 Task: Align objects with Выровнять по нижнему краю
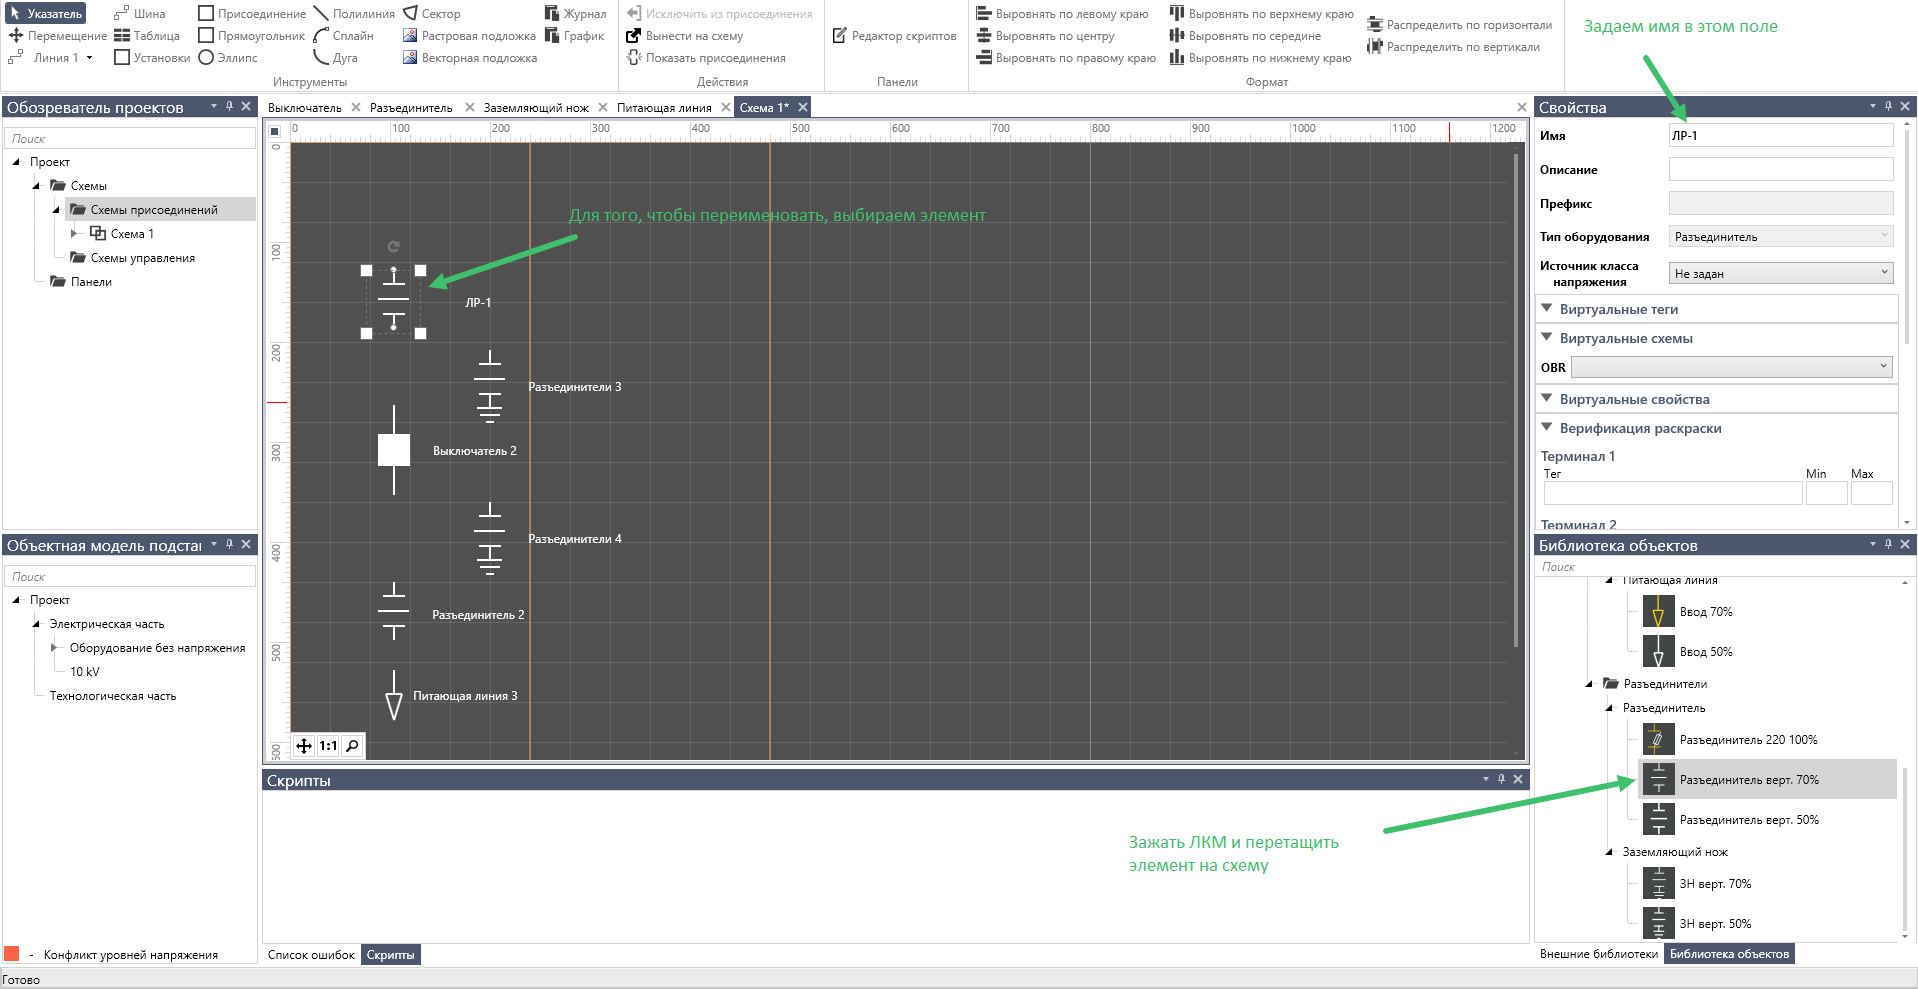point(1260,58)
